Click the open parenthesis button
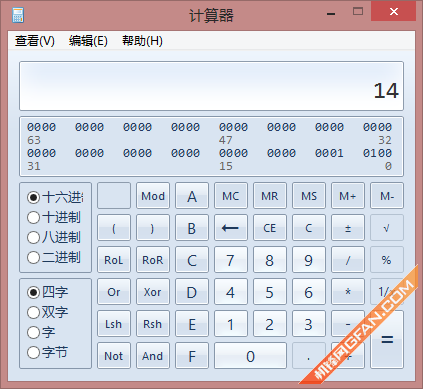 (114, 228)
